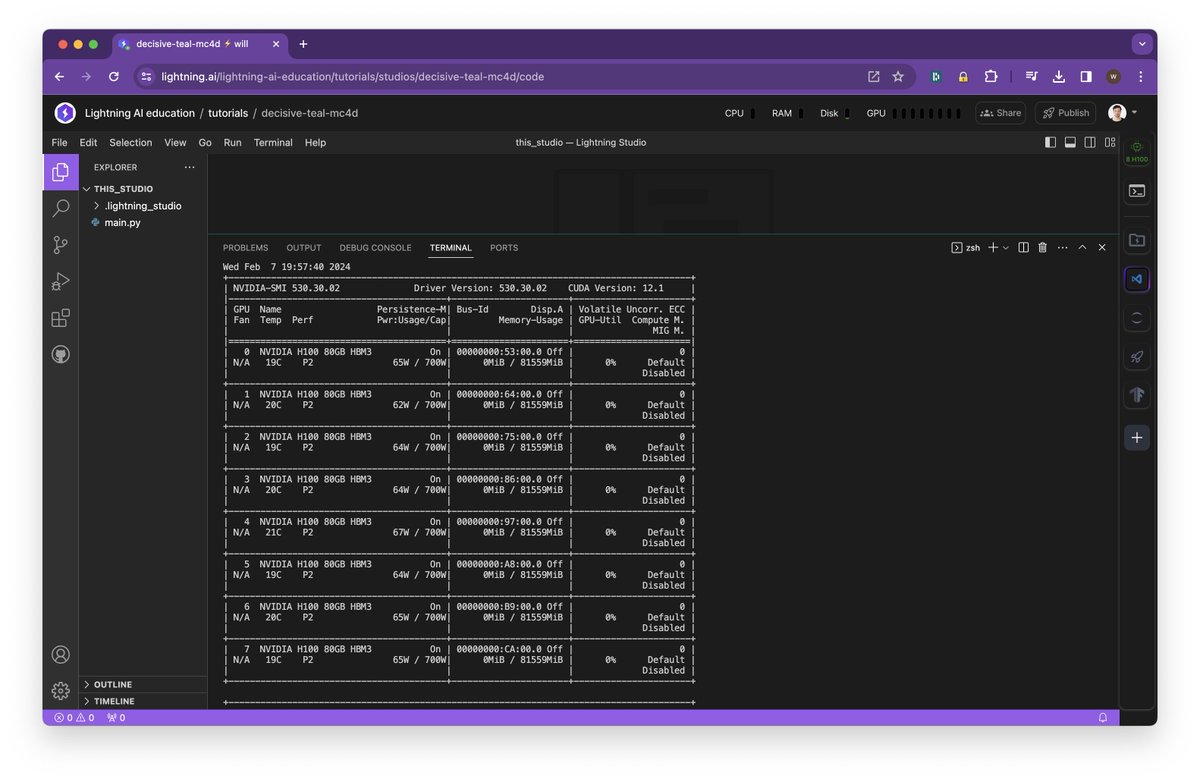Click the Publish button
The width and height of the screenshot is (1200, 782).
tap(1066, 113)
